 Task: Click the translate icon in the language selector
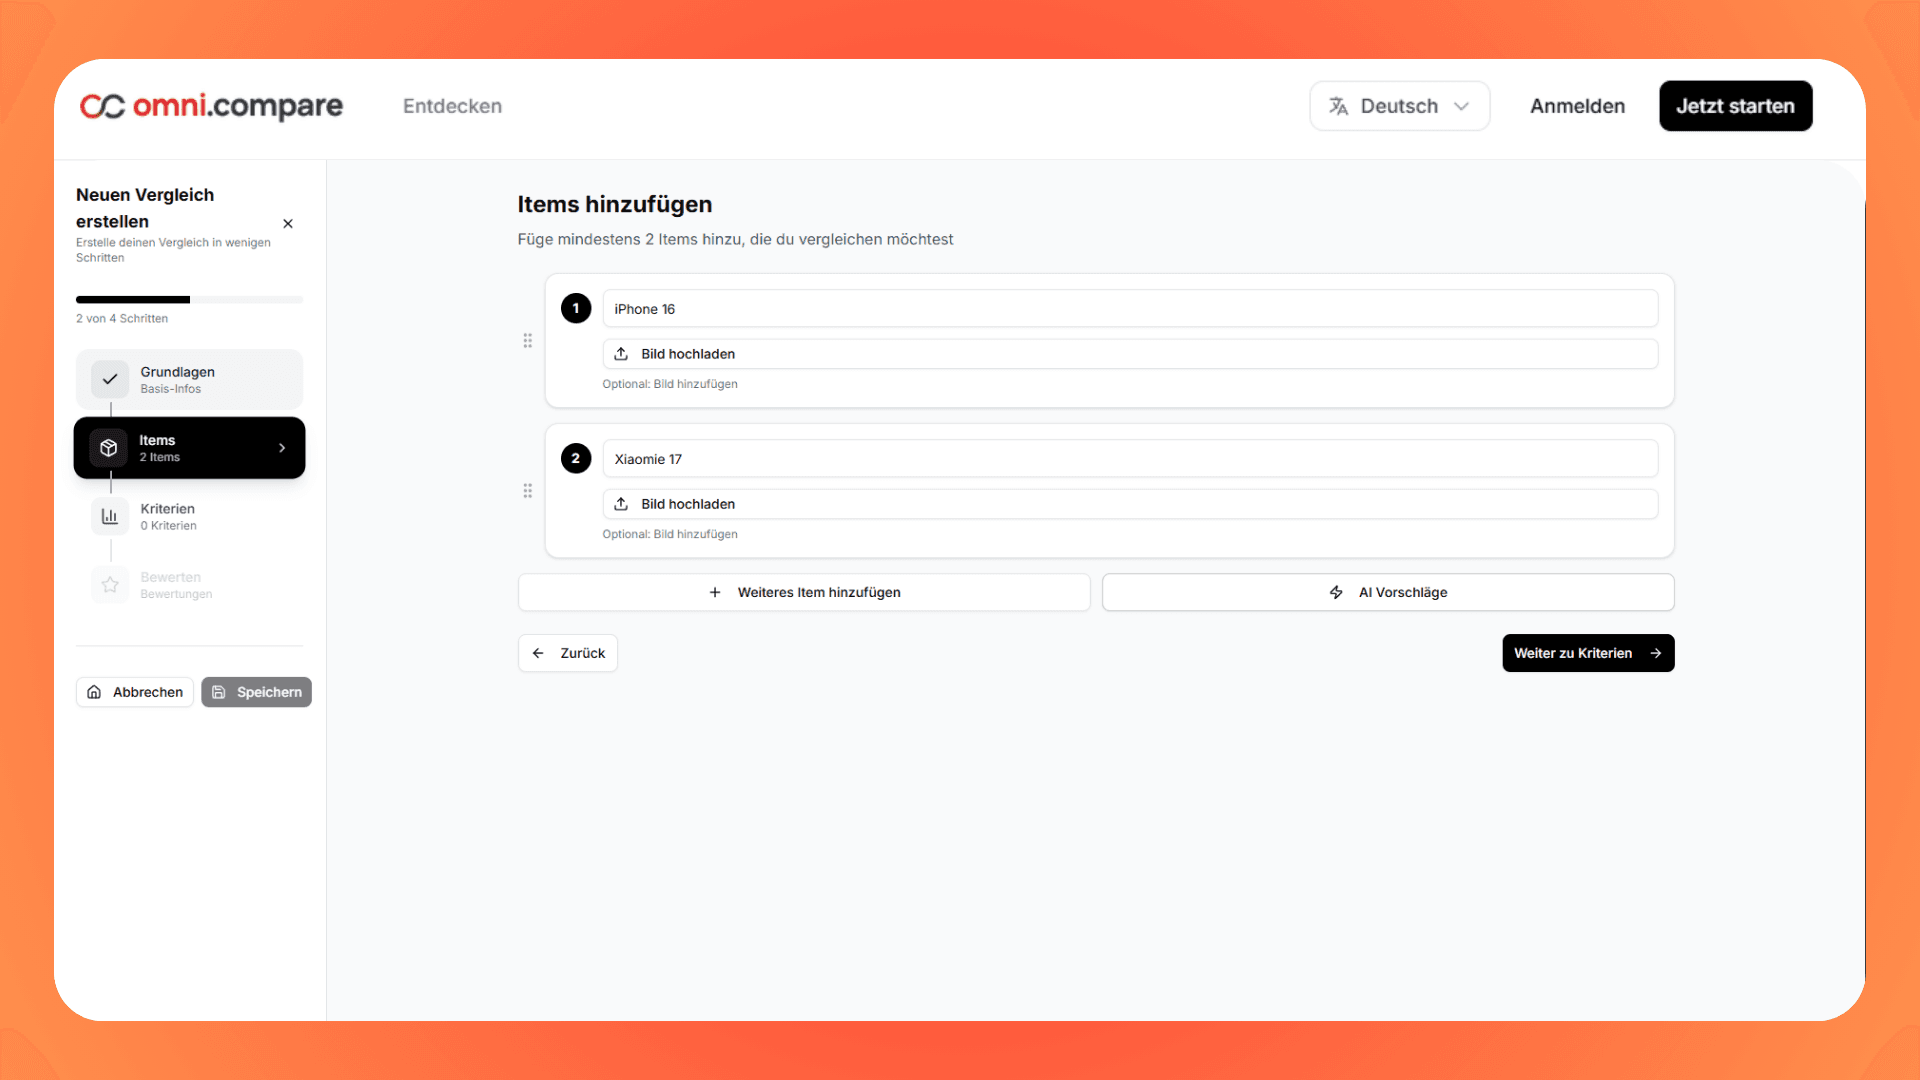[x=1337, y=105]
